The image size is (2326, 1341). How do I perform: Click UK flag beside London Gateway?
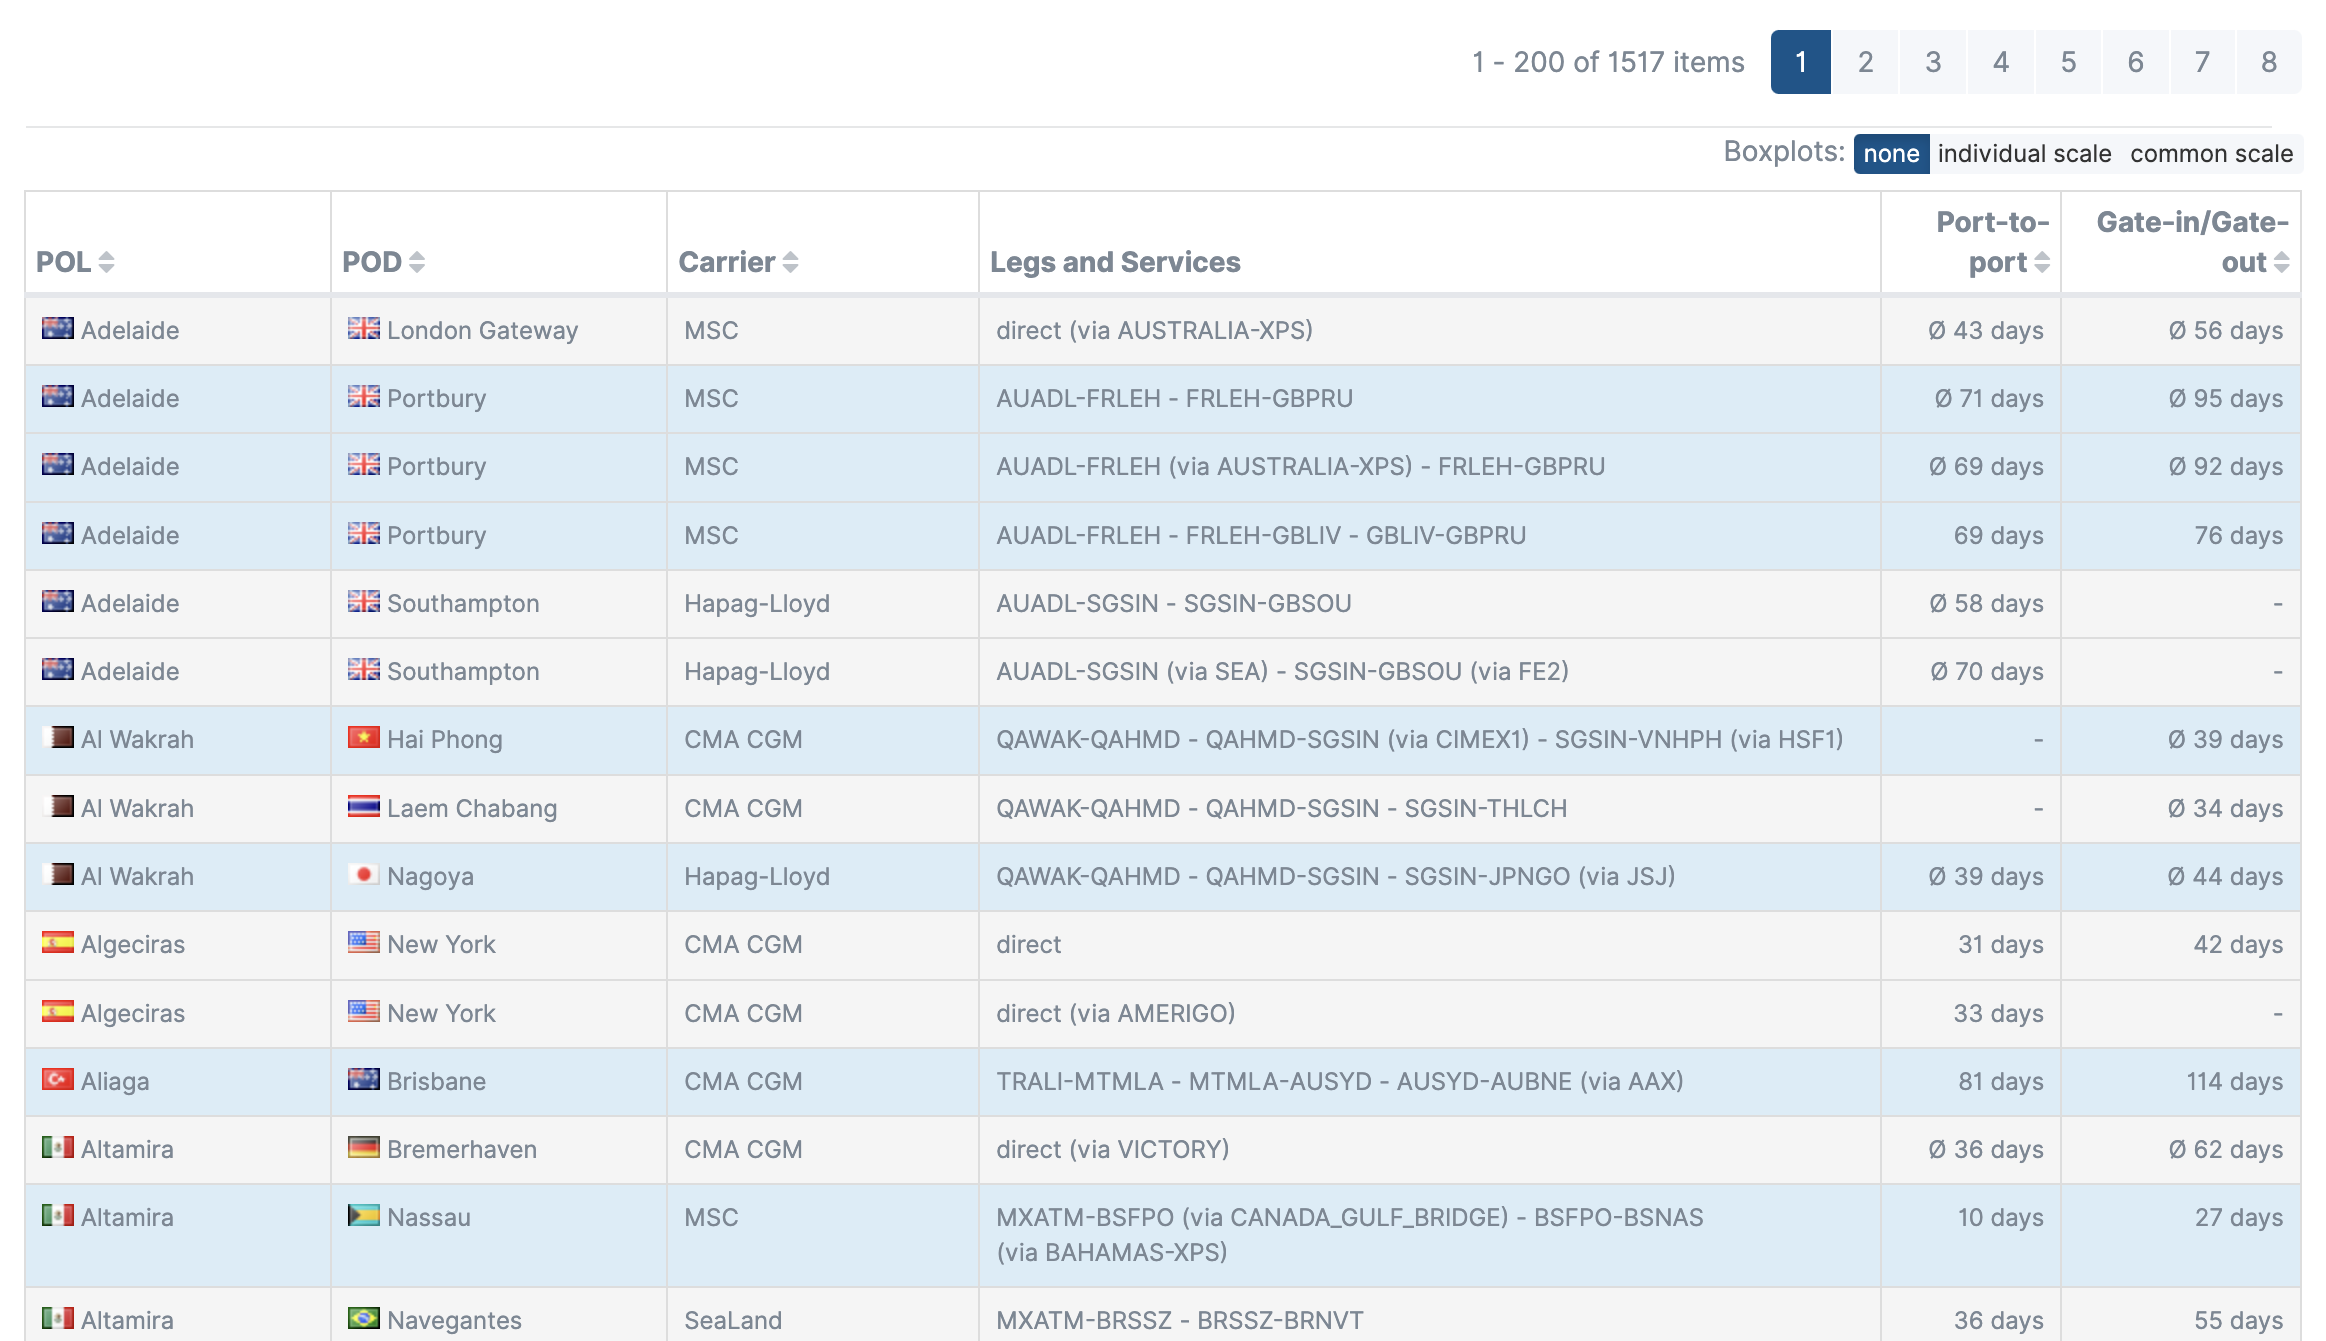(x=364, y=328)
